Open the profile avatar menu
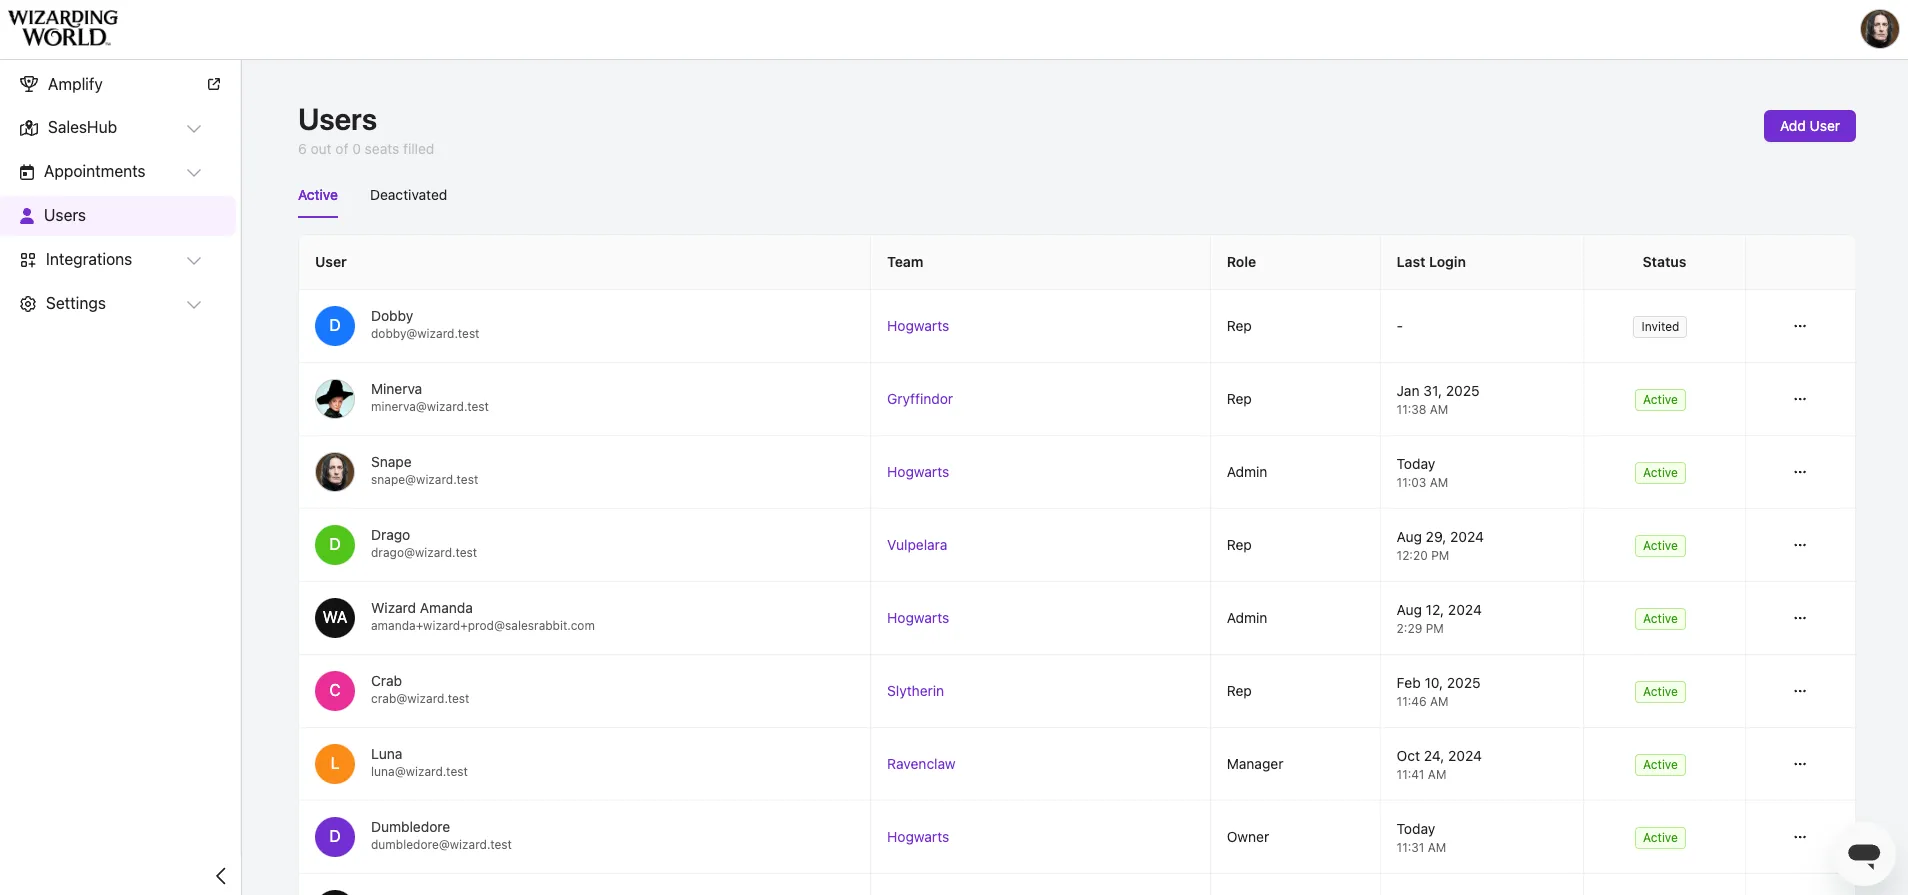This screenshot has height=895, width=1908. pyautogui.click(x=1879, y=29)
